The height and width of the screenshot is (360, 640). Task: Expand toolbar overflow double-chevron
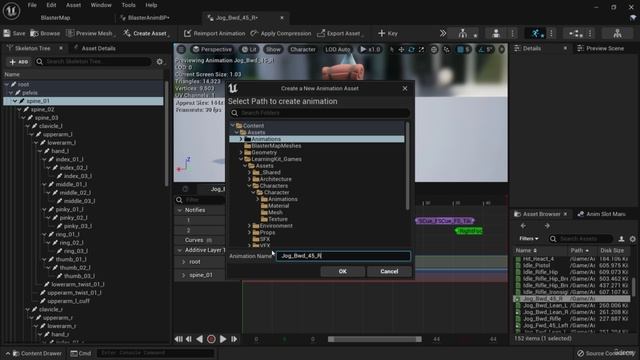click(x=443, y=33)
